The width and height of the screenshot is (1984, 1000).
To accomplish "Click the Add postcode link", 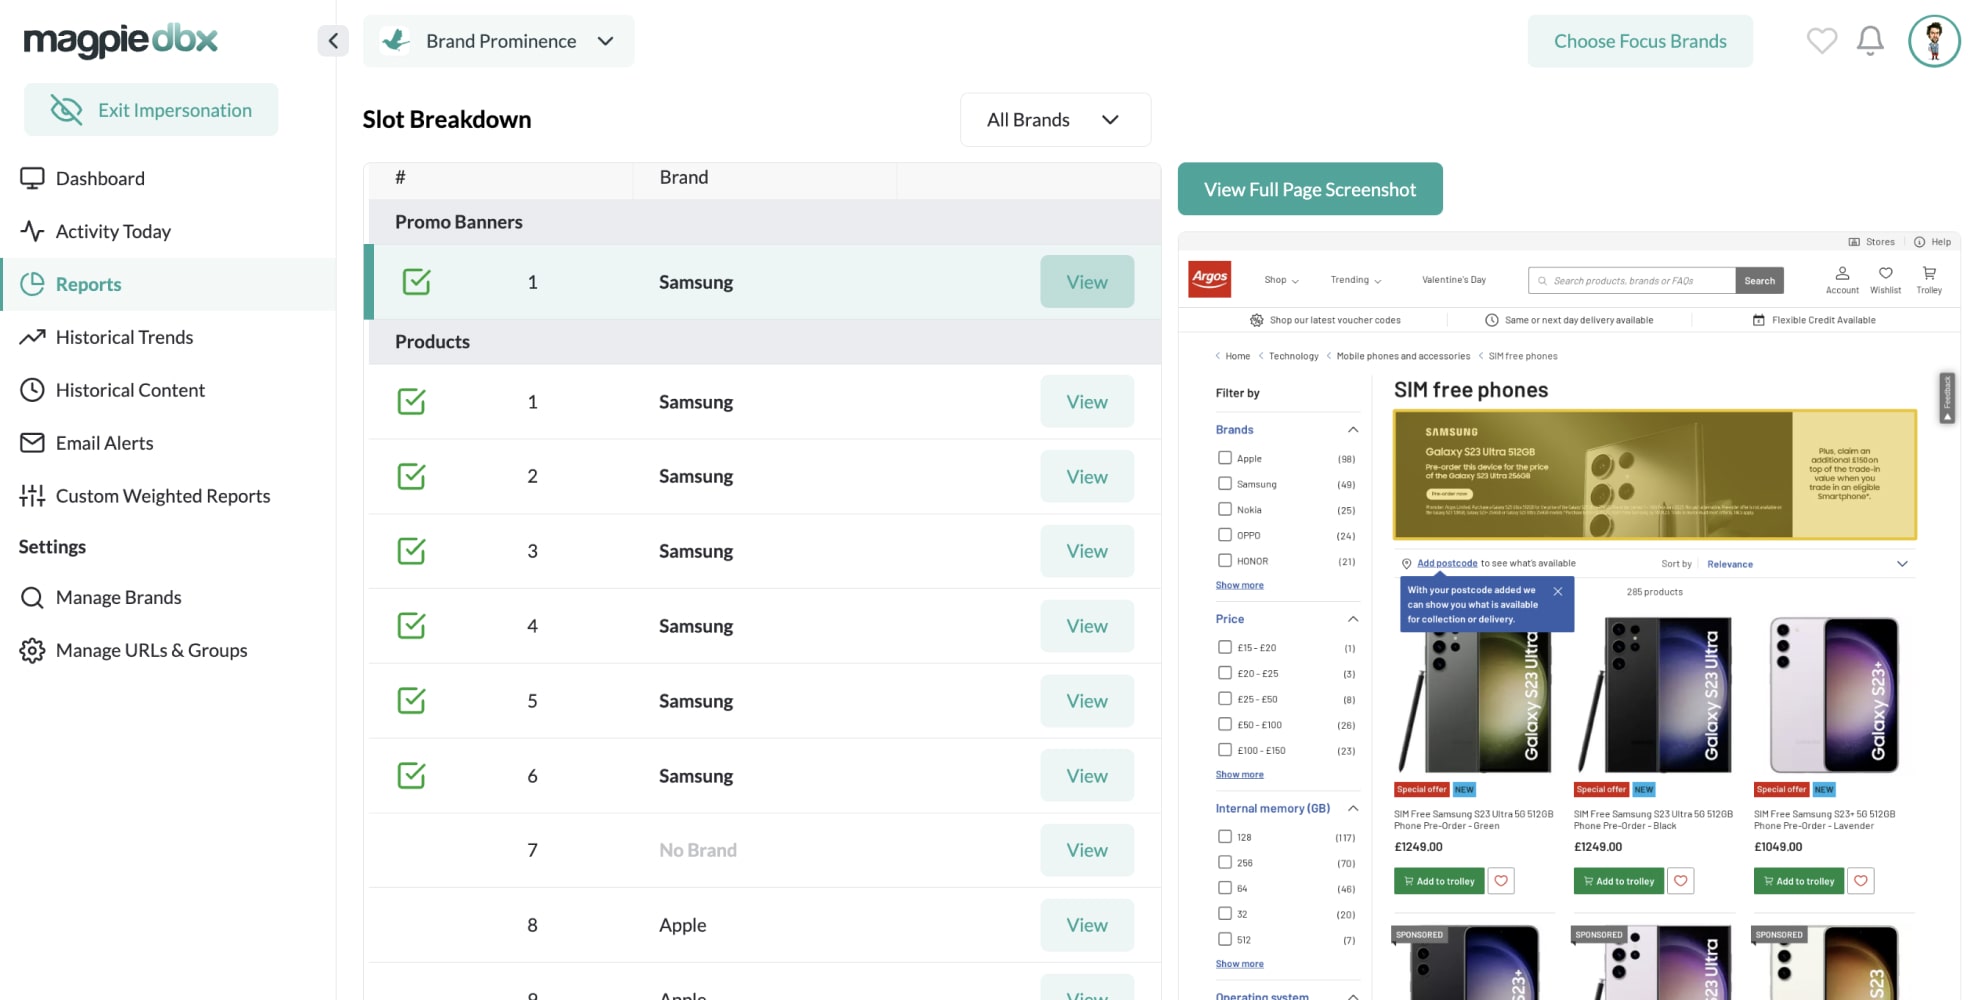I will point(1447,563).
